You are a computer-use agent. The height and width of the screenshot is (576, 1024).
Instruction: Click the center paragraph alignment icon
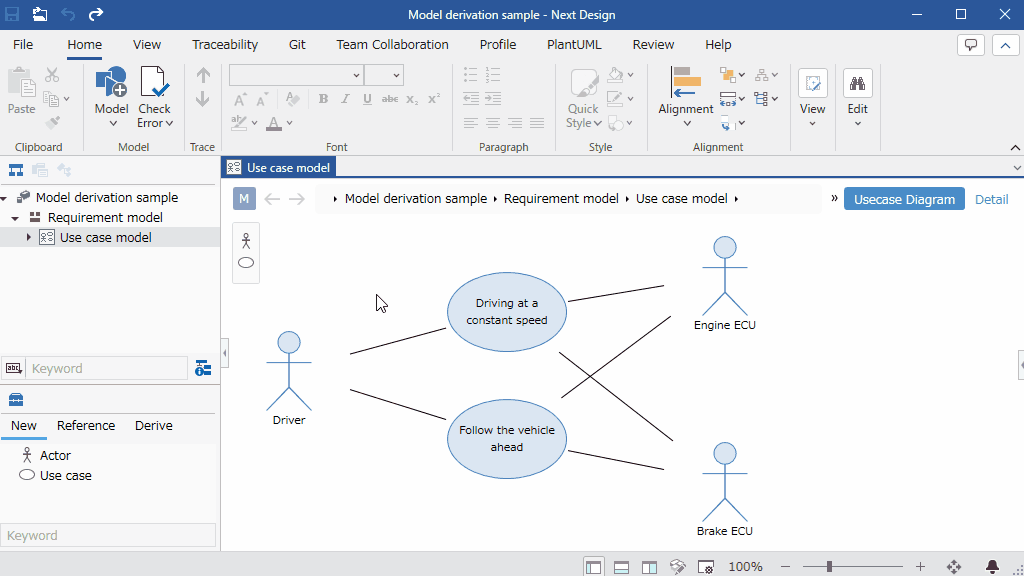click(493, 123)
